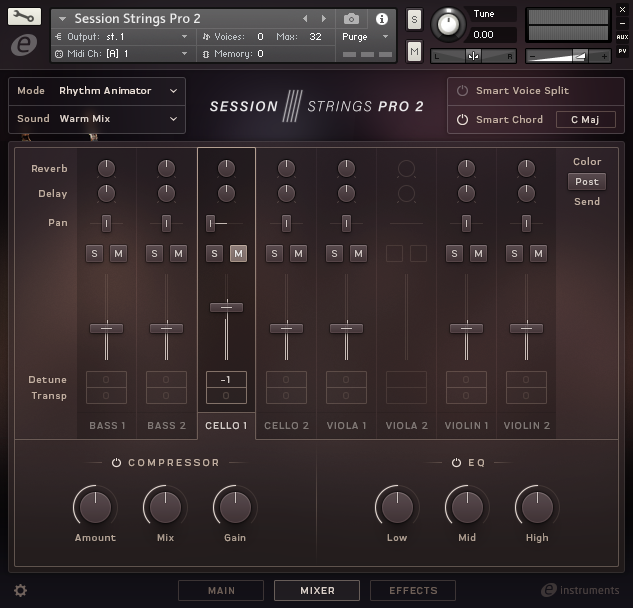The image size is (633, 608).
Task: Select the BASS 2 channel strip
Action: [x=166, y=426]
